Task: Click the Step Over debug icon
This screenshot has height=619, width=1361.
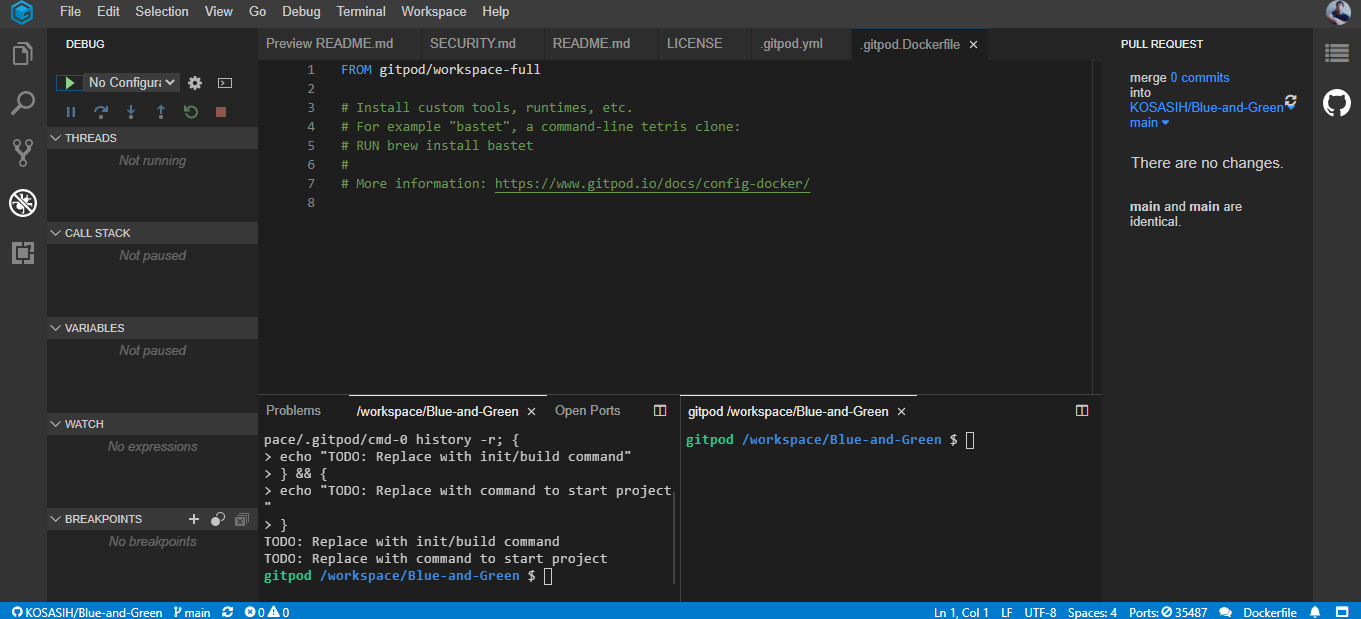Action: click(x=101, y=112)
